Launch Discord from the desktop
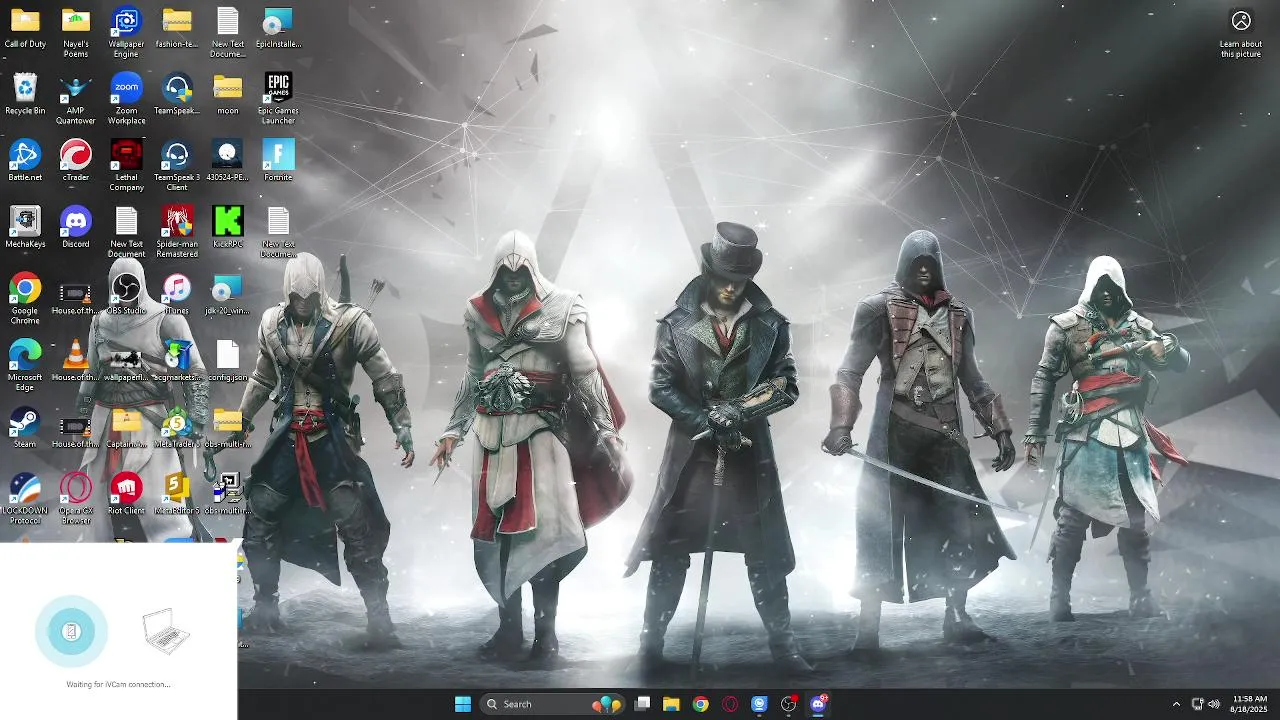 pos(76,227)
